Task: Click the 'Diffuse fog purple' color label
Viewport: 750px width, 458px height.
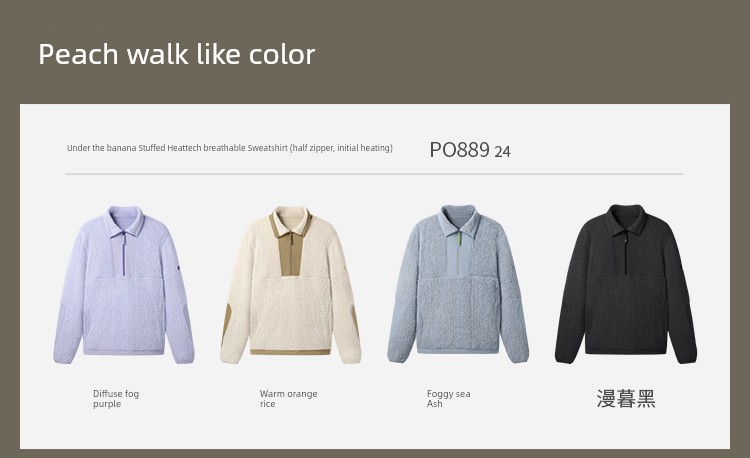Action: pos(116,399)
